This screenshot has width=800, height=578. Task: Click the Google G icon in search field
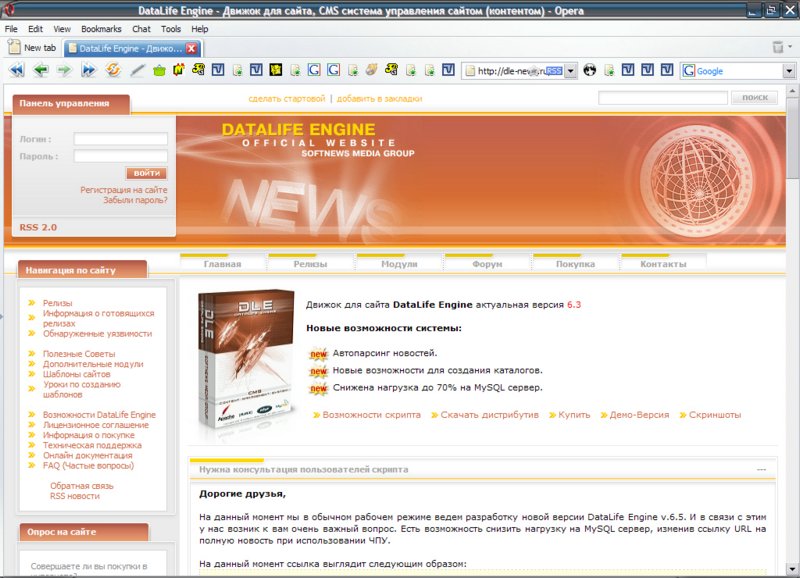(x=689, y=70)
